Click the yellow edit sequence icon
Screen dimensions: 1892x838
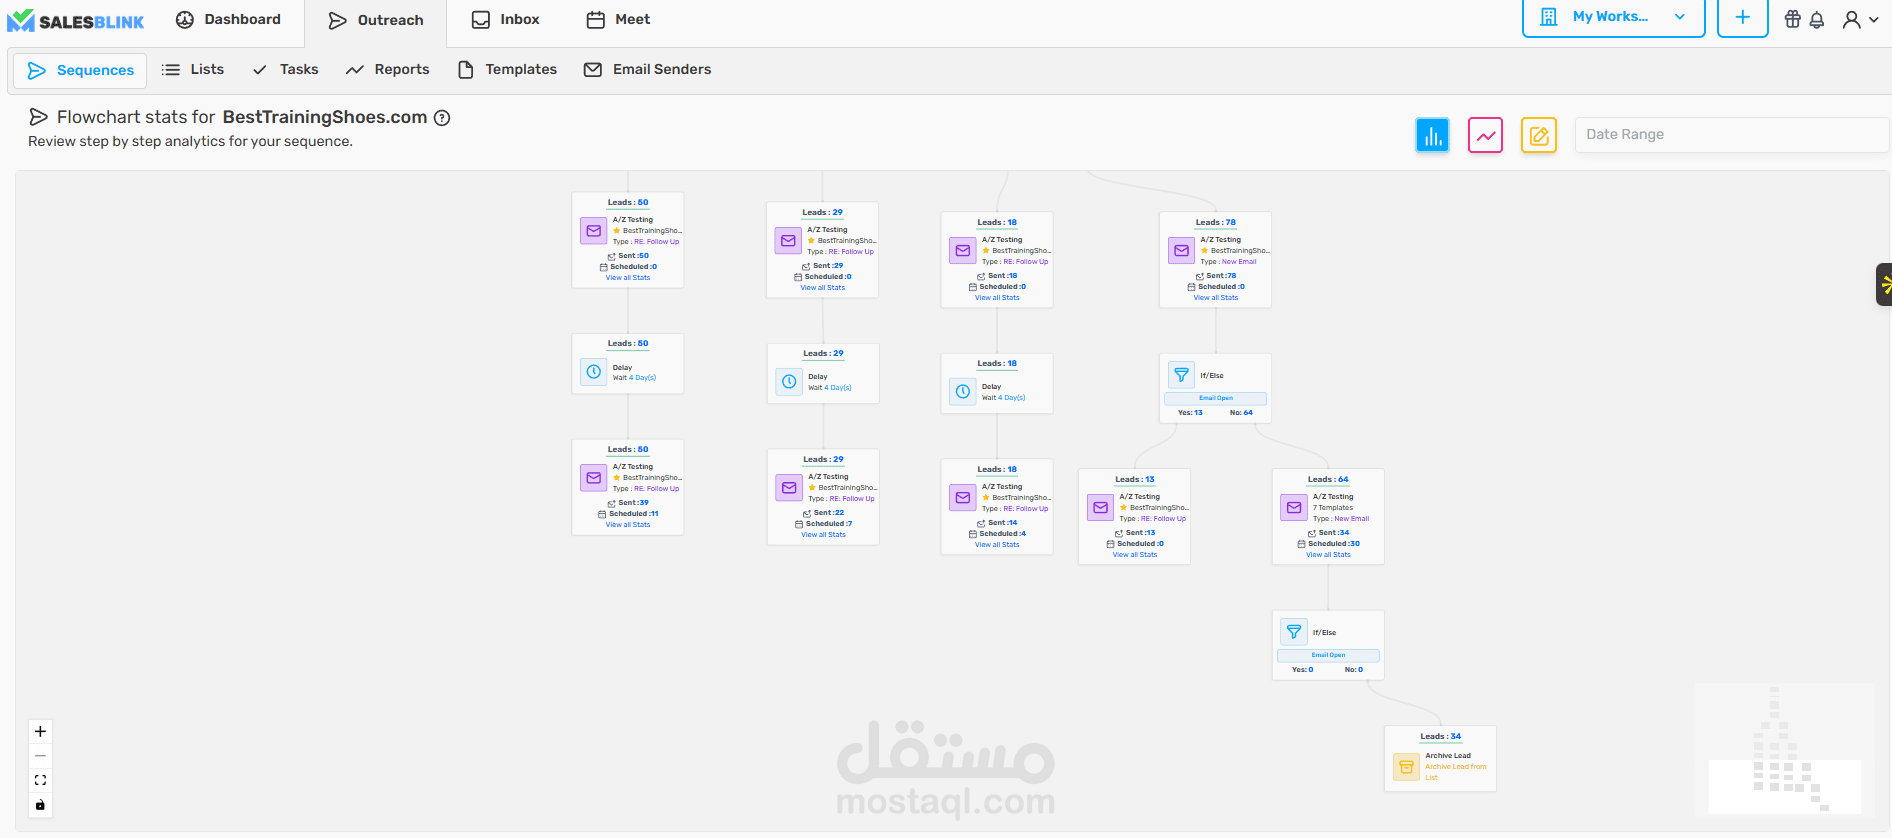coord(1539,135)
